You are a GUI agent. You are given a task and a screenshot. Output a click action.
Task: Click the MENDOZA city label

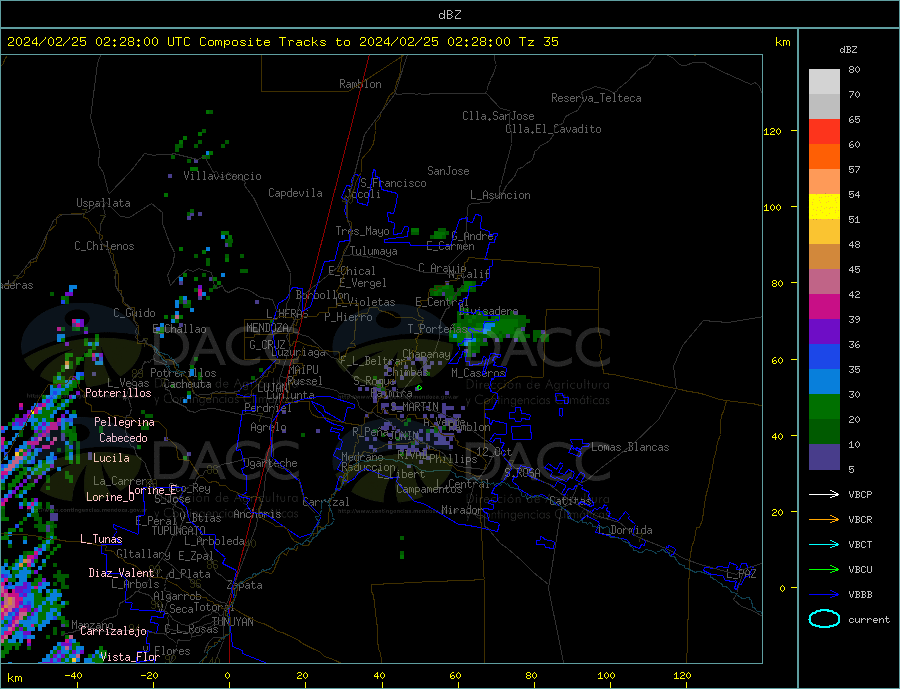pyautogui.click(x=269, y=328)
